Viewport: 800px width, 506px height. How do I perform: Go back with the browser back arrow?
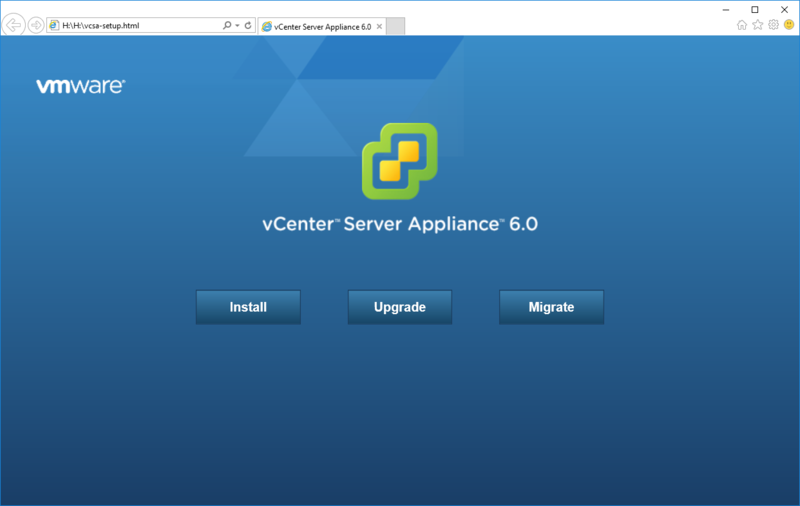(13, 24)
